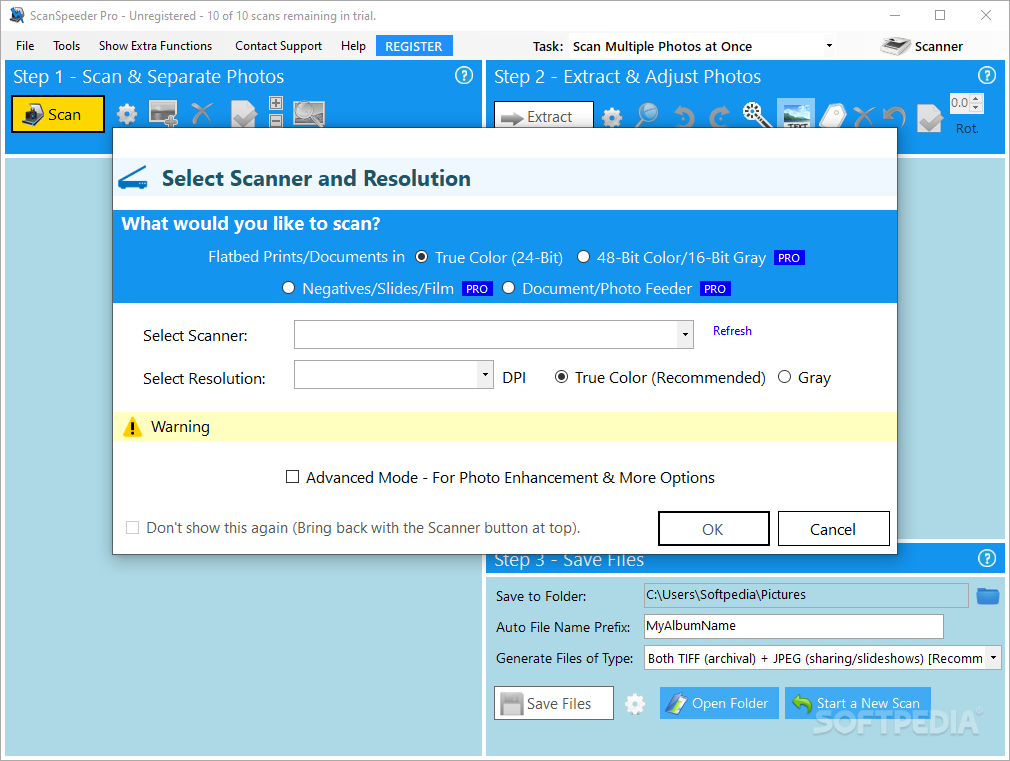1010x761 pixels.
Task: Select 48-Bit Color/16-Bit Gray radio option
Action: click(583, 257)
